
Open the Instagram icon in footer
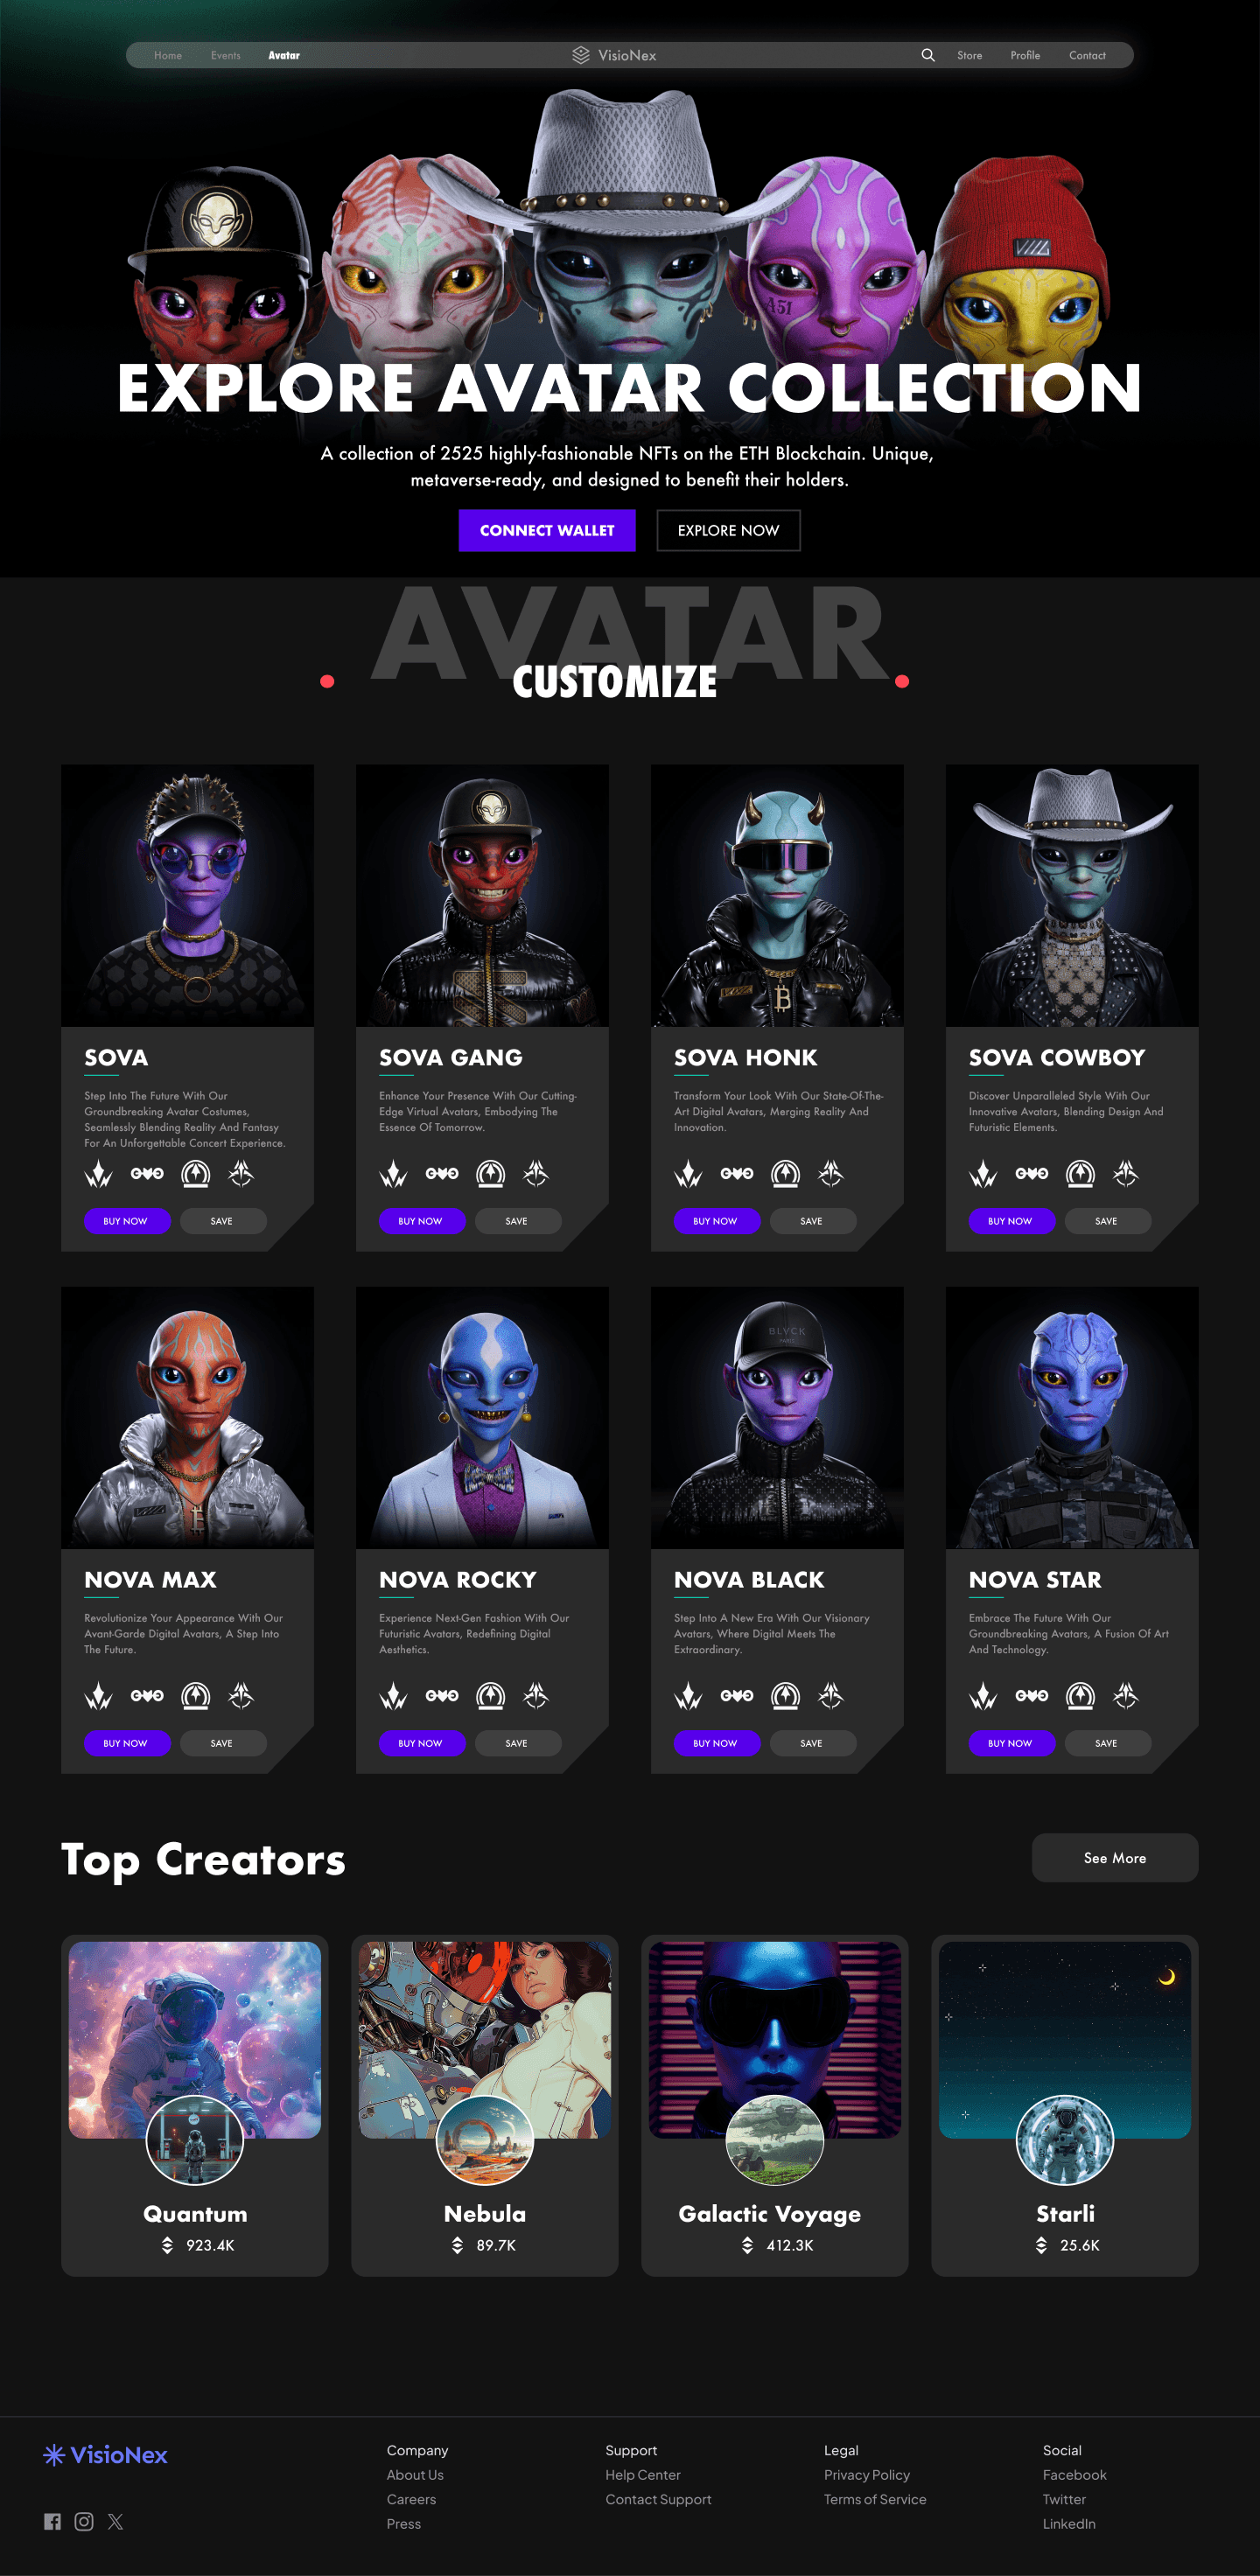click(84, 2521)
